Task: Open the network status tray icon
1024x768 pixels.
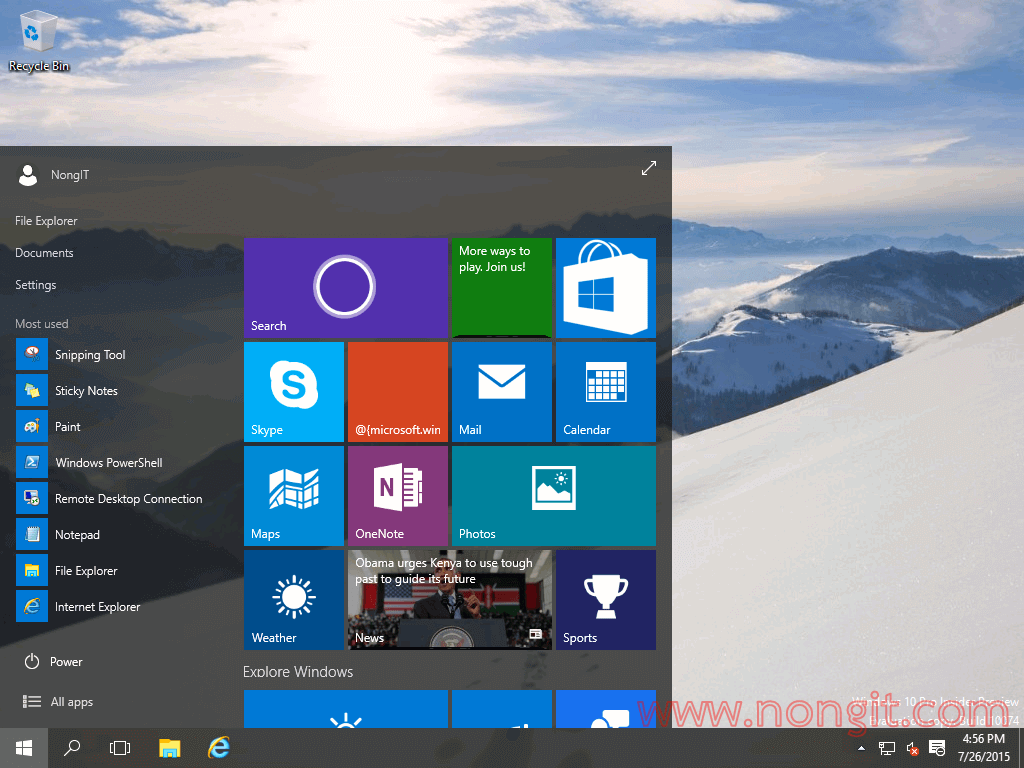Action: point(887,748)
